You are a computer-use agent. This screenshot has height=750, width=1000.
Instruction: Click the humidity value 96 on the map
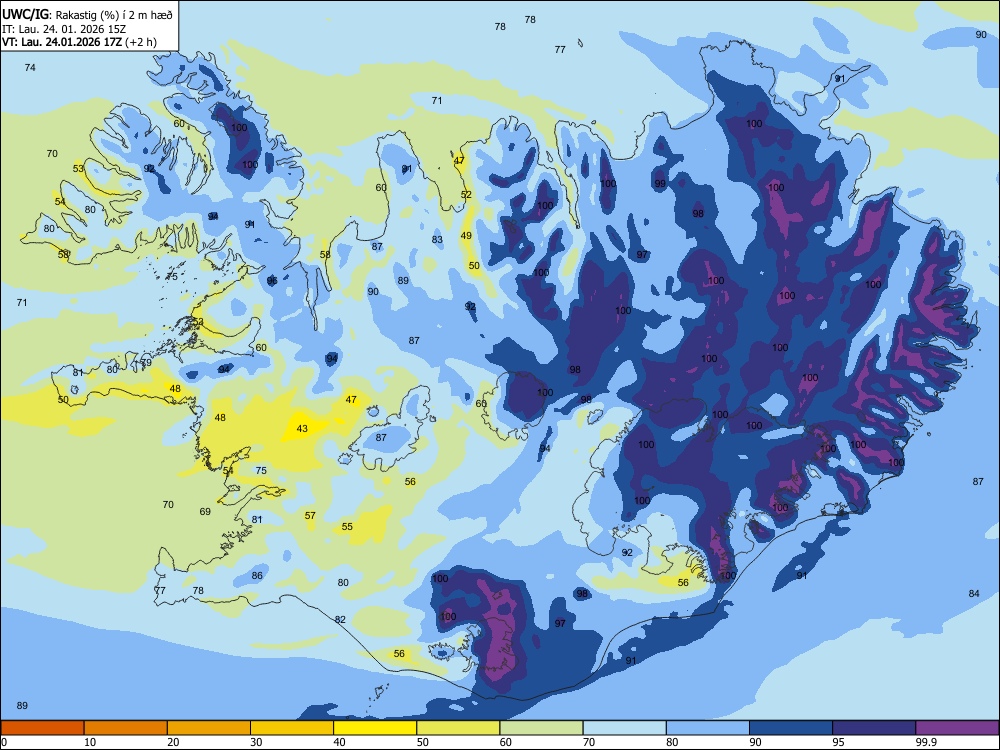[272, 281]
